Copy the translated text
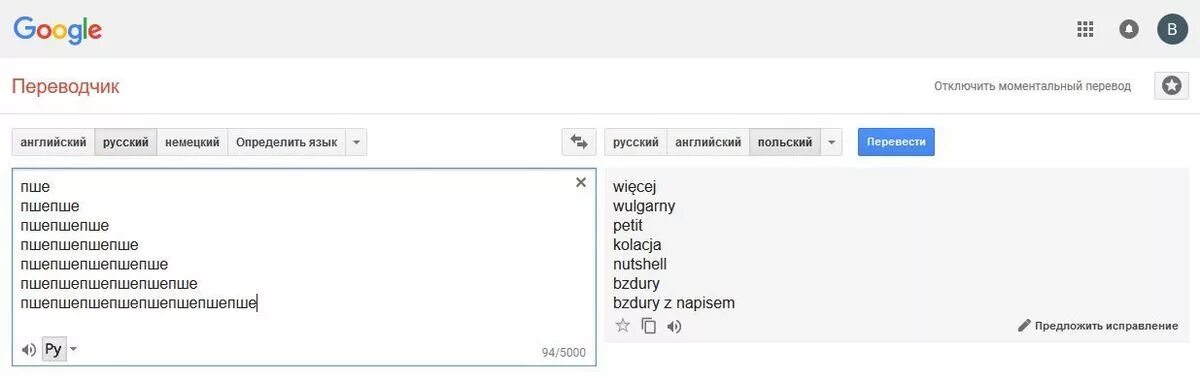 [x=648, y=325]
